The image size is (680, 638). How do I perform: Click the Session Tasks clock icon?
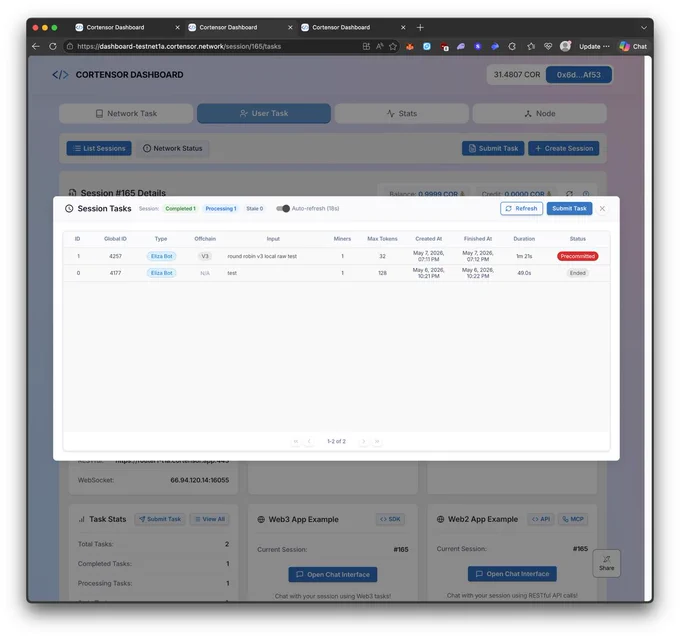click(x=69, y=209)
